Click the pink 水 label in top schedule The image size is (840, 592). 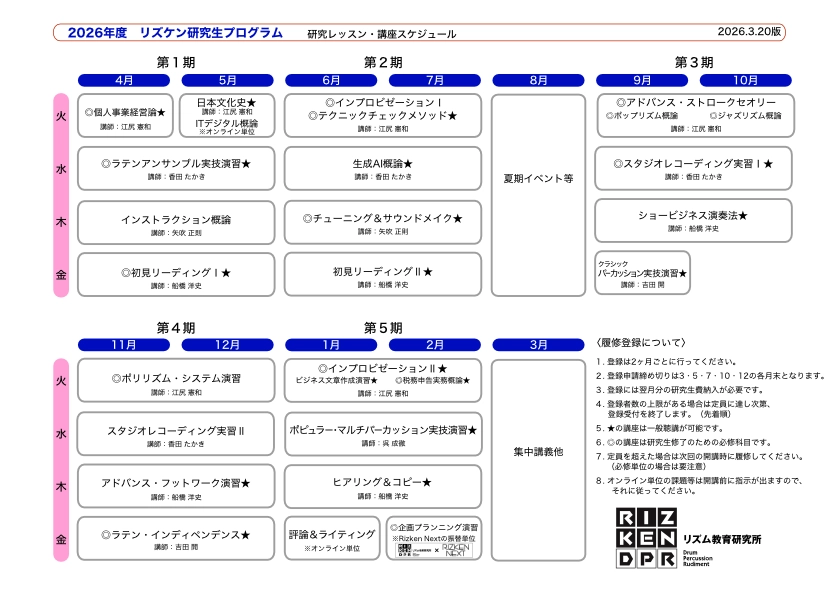(61, 169)
